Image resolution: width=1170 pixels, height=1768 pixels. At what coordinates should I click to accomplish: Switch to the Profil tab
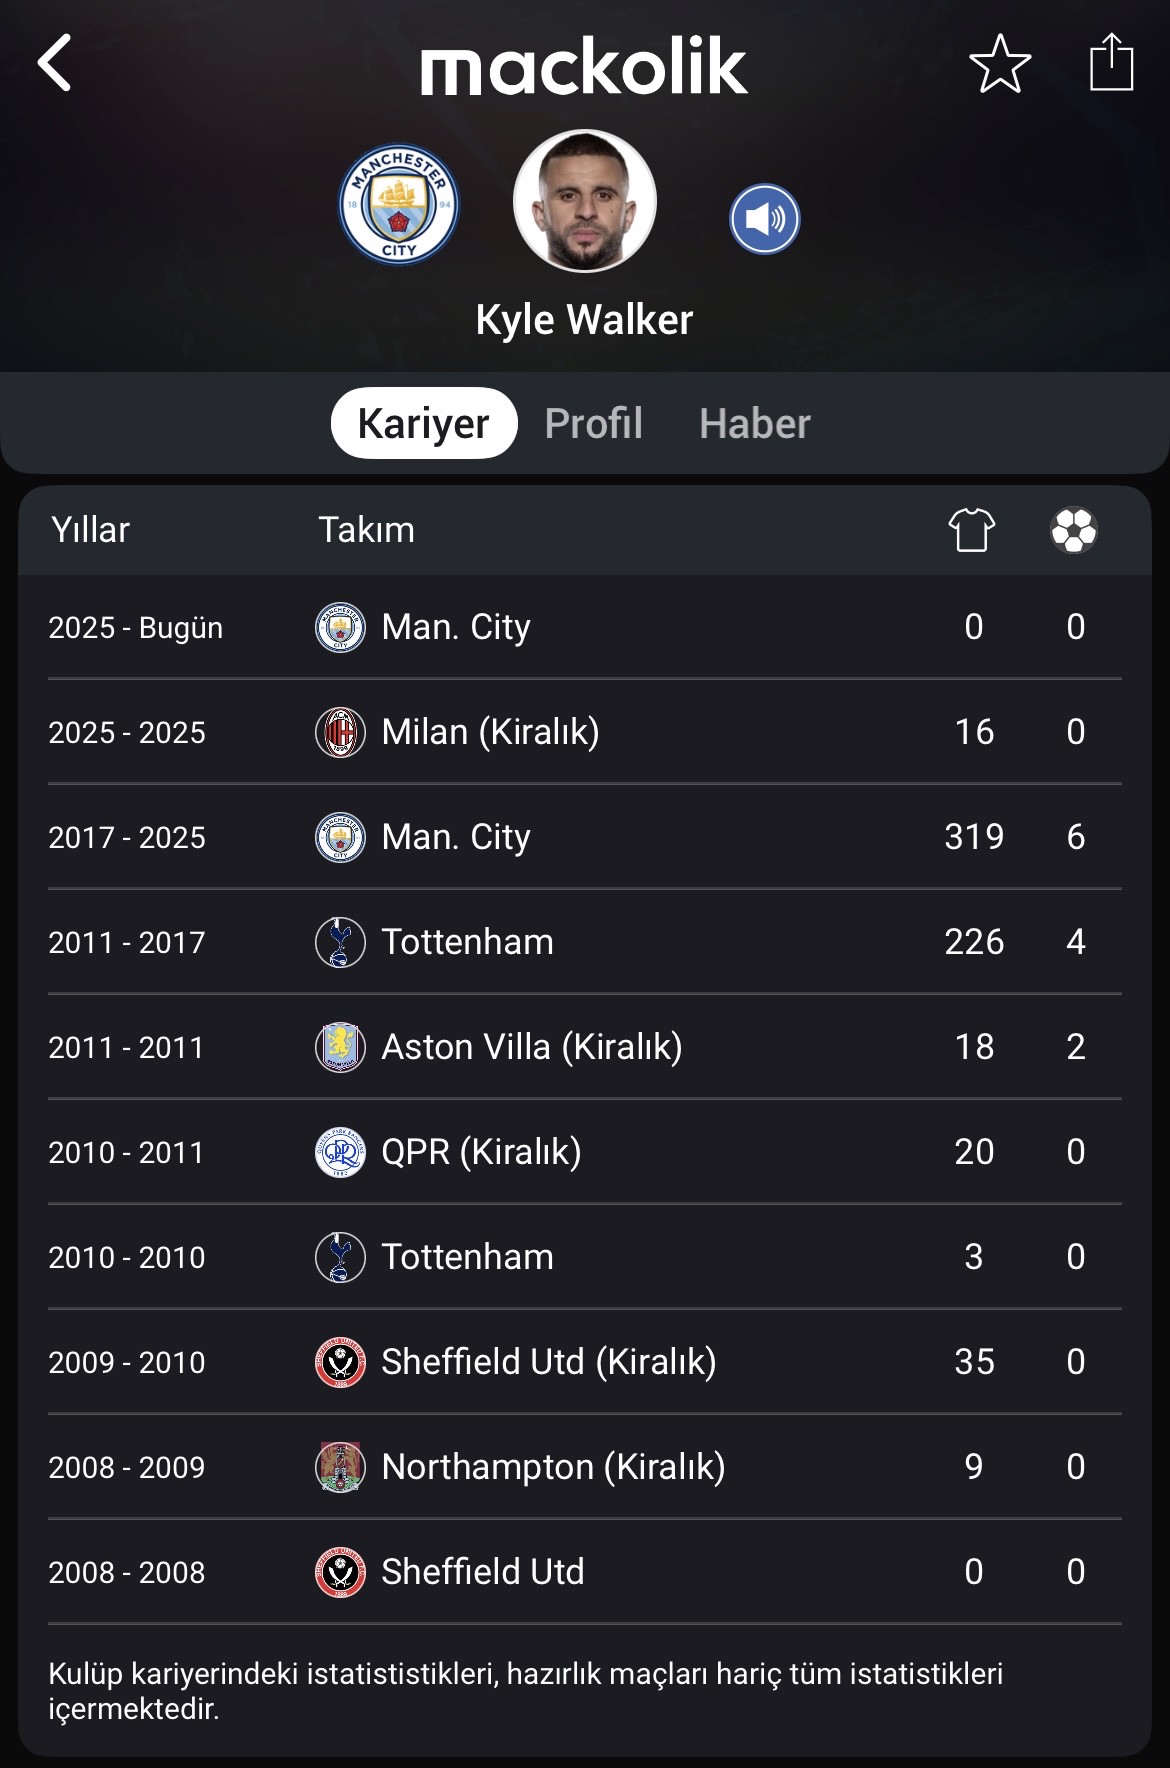pos(593,423)
